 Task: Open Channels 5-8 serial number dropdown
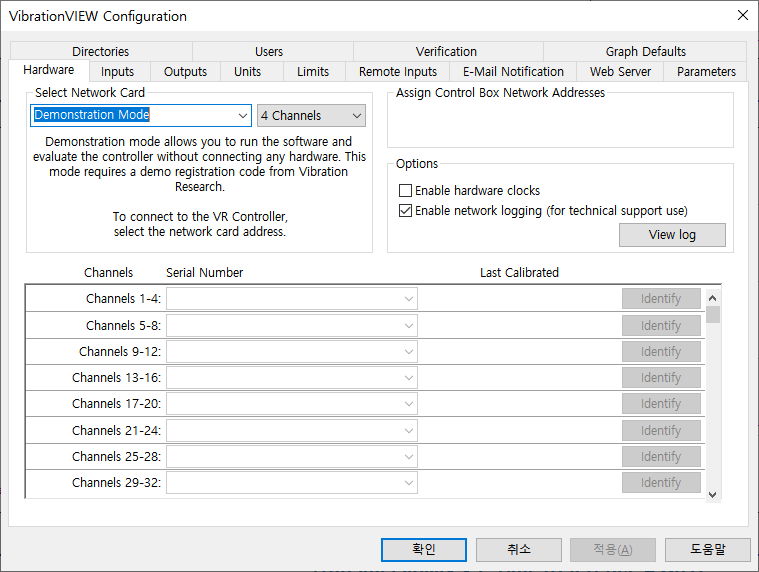292,326
